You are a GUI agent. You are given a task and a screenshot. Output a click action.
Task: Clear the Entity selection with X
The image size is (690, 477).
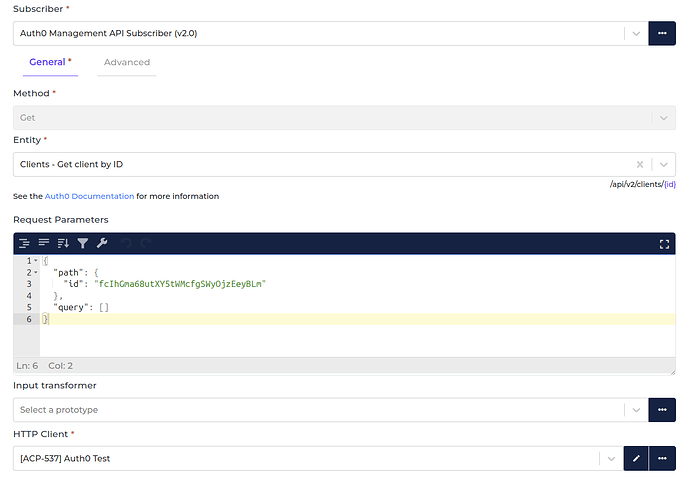coord(640,165)
